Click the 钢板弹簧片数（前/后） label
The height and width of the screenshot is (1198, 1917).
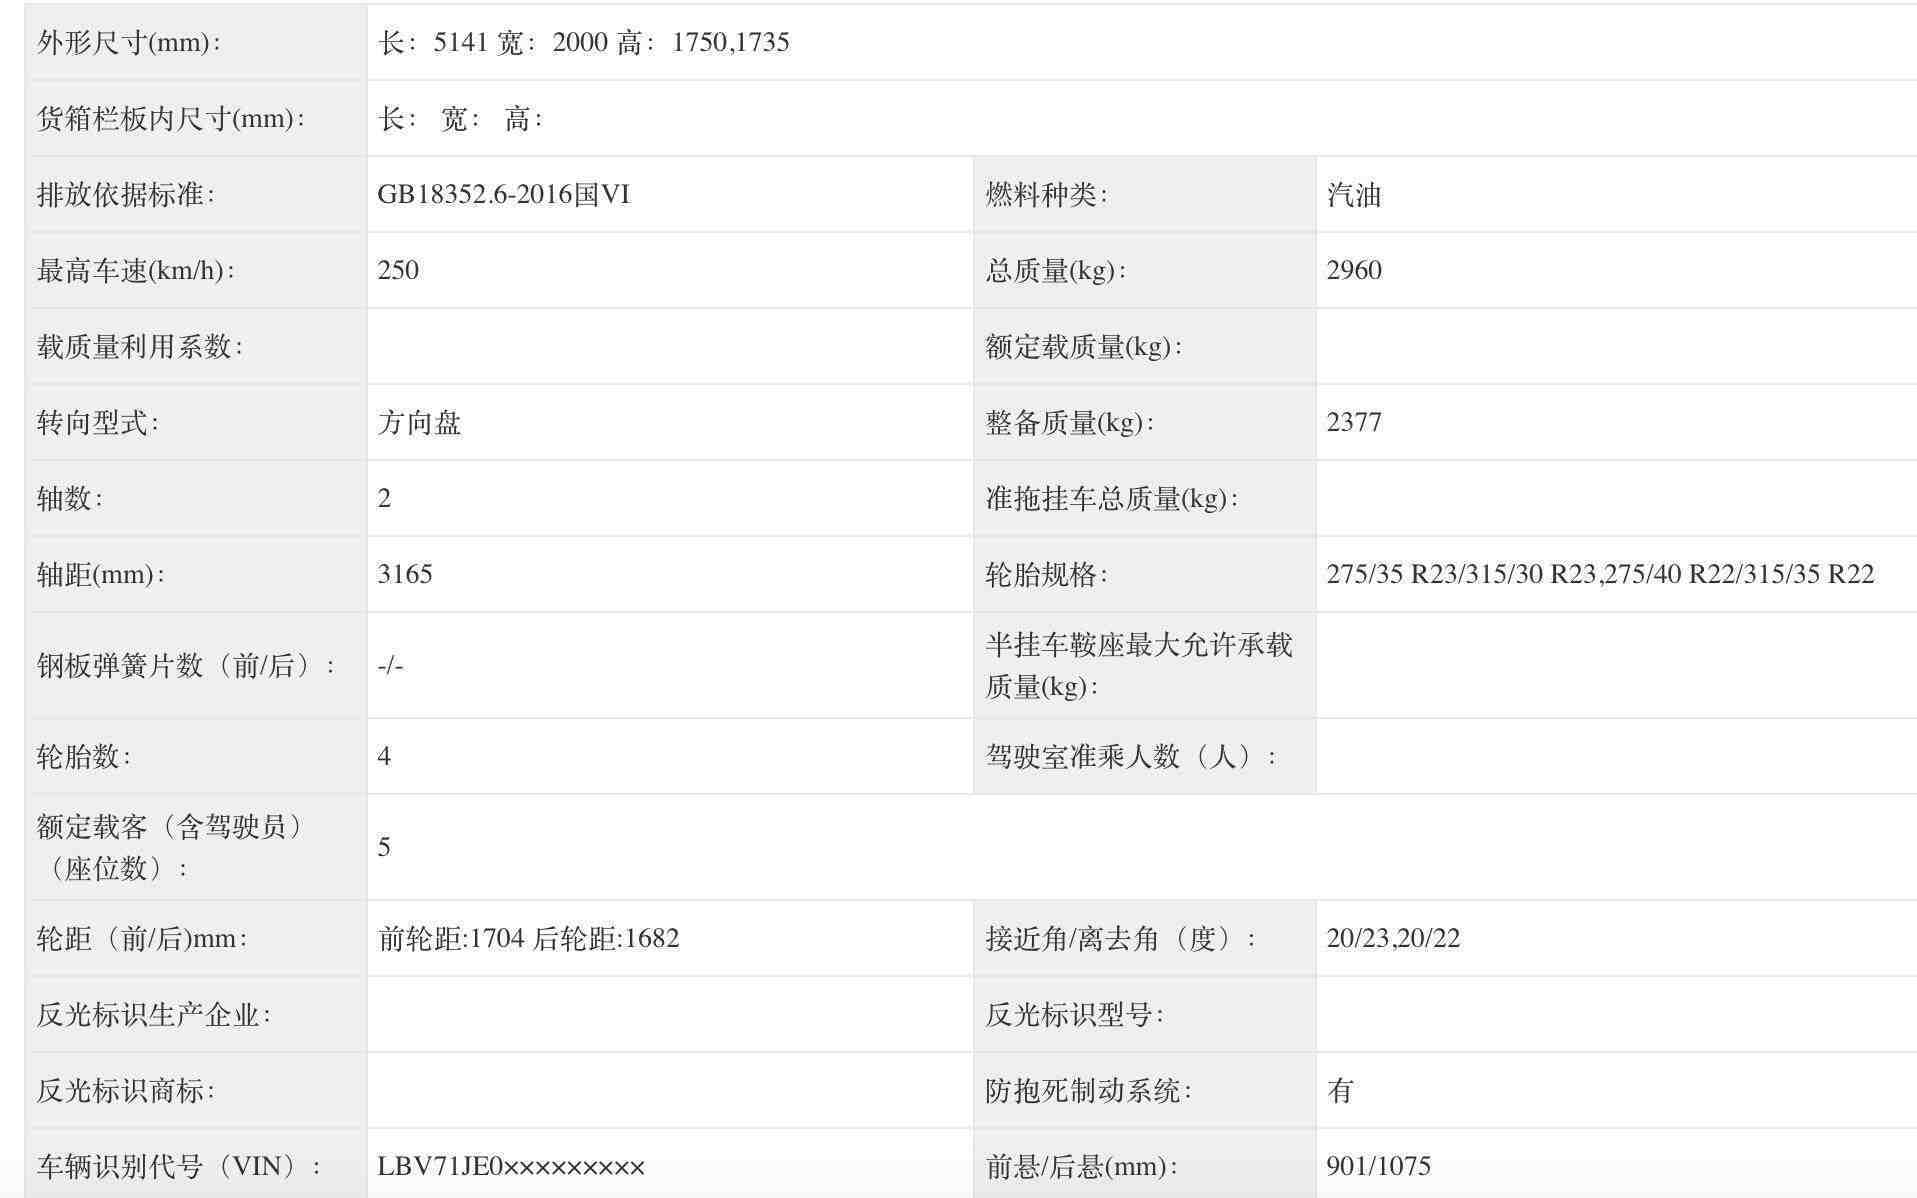[x=187, y=665]
